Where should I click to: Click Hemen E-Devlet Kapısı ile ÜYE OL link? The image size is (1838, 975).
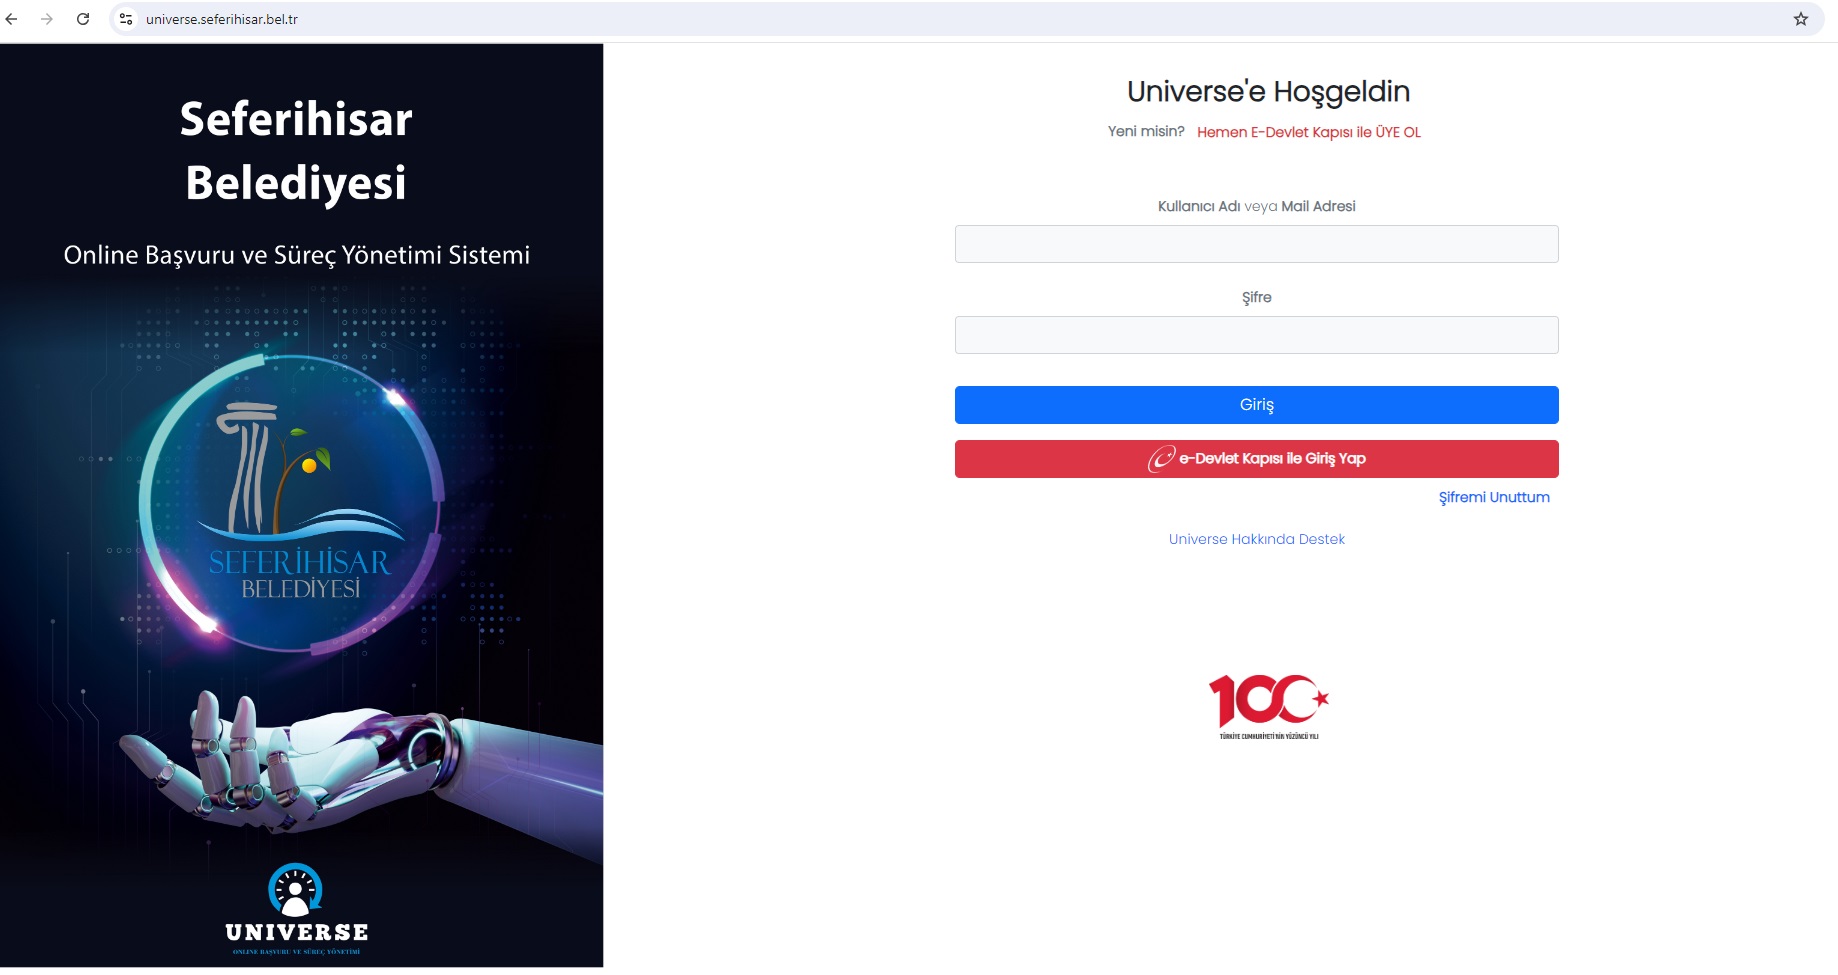[x=1308, y=132]
